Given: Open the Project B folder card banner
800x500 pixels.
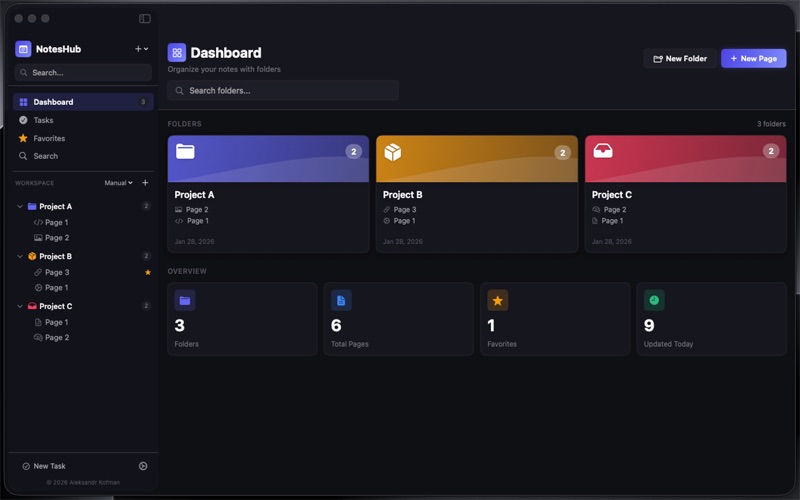Looking at the screenshot, I should [477, 159].
